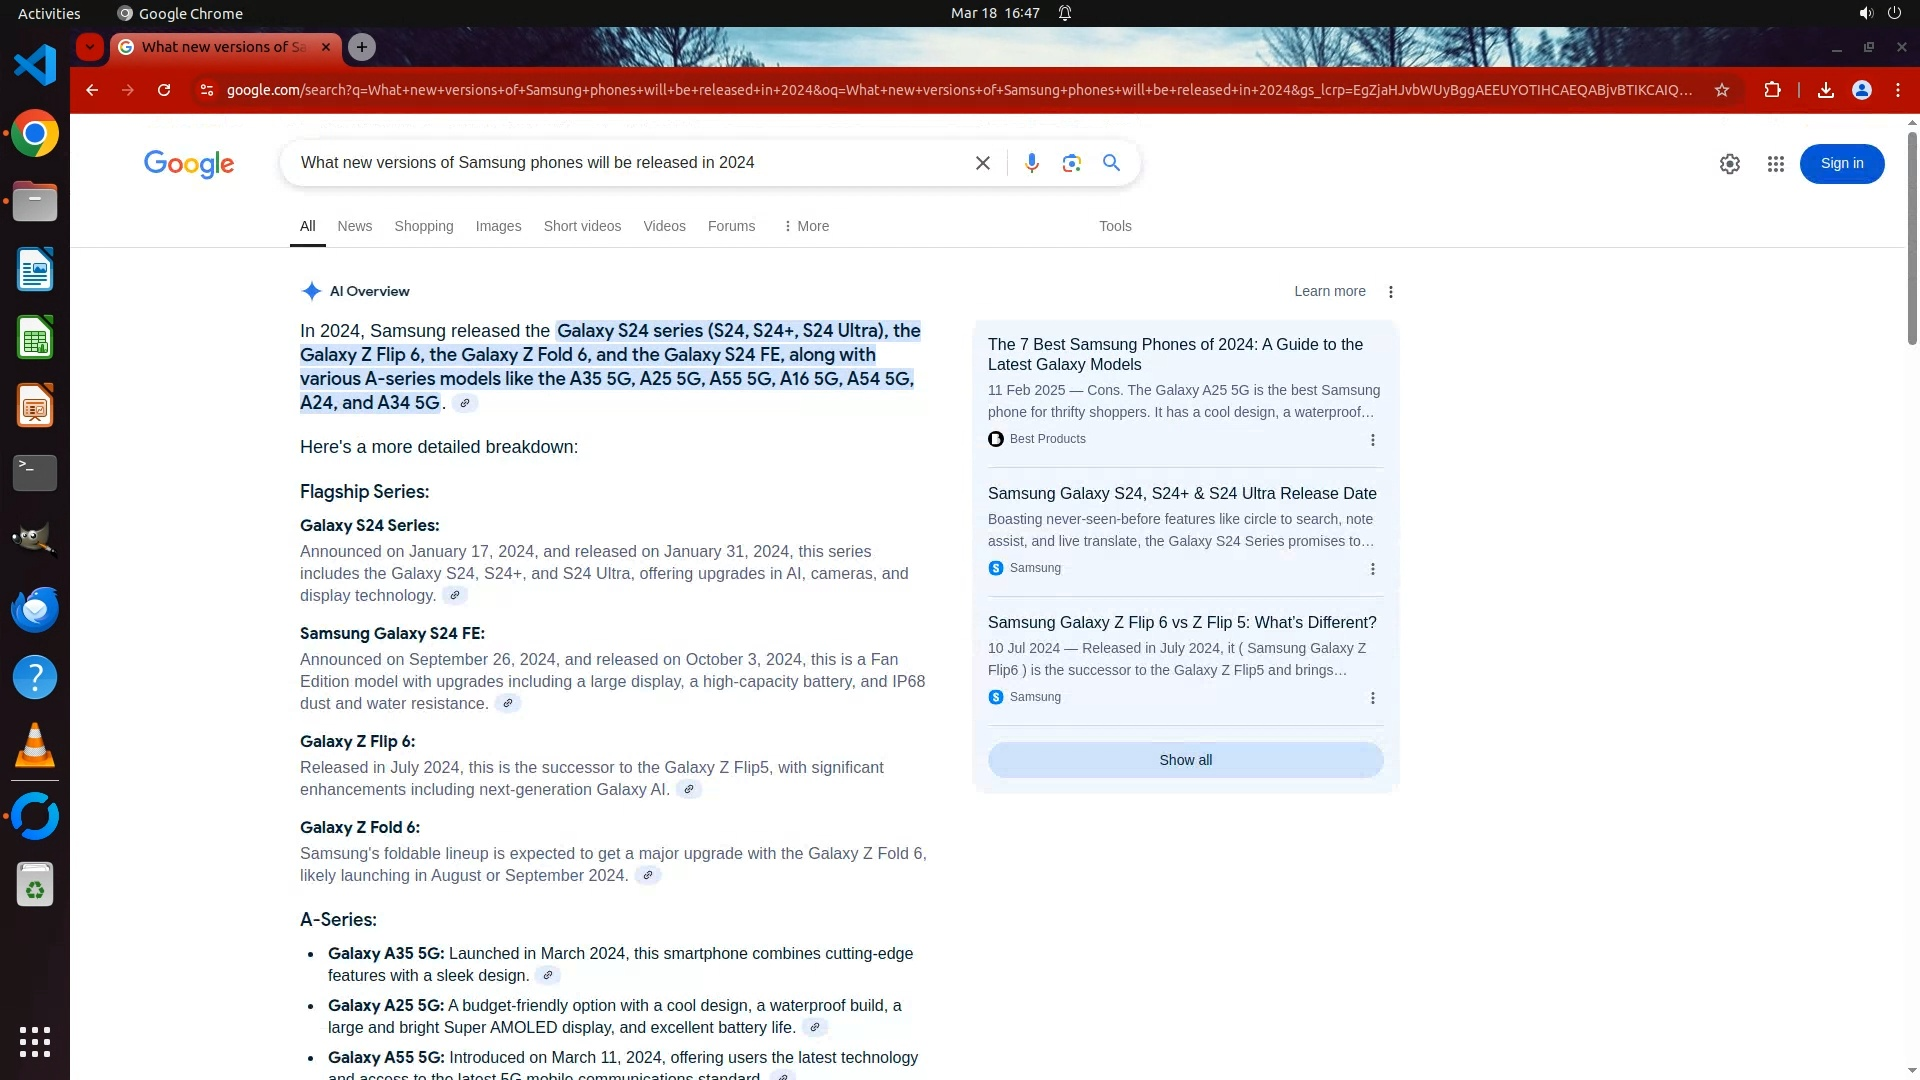Open Google quick settings gear icon

(1729, 164)
